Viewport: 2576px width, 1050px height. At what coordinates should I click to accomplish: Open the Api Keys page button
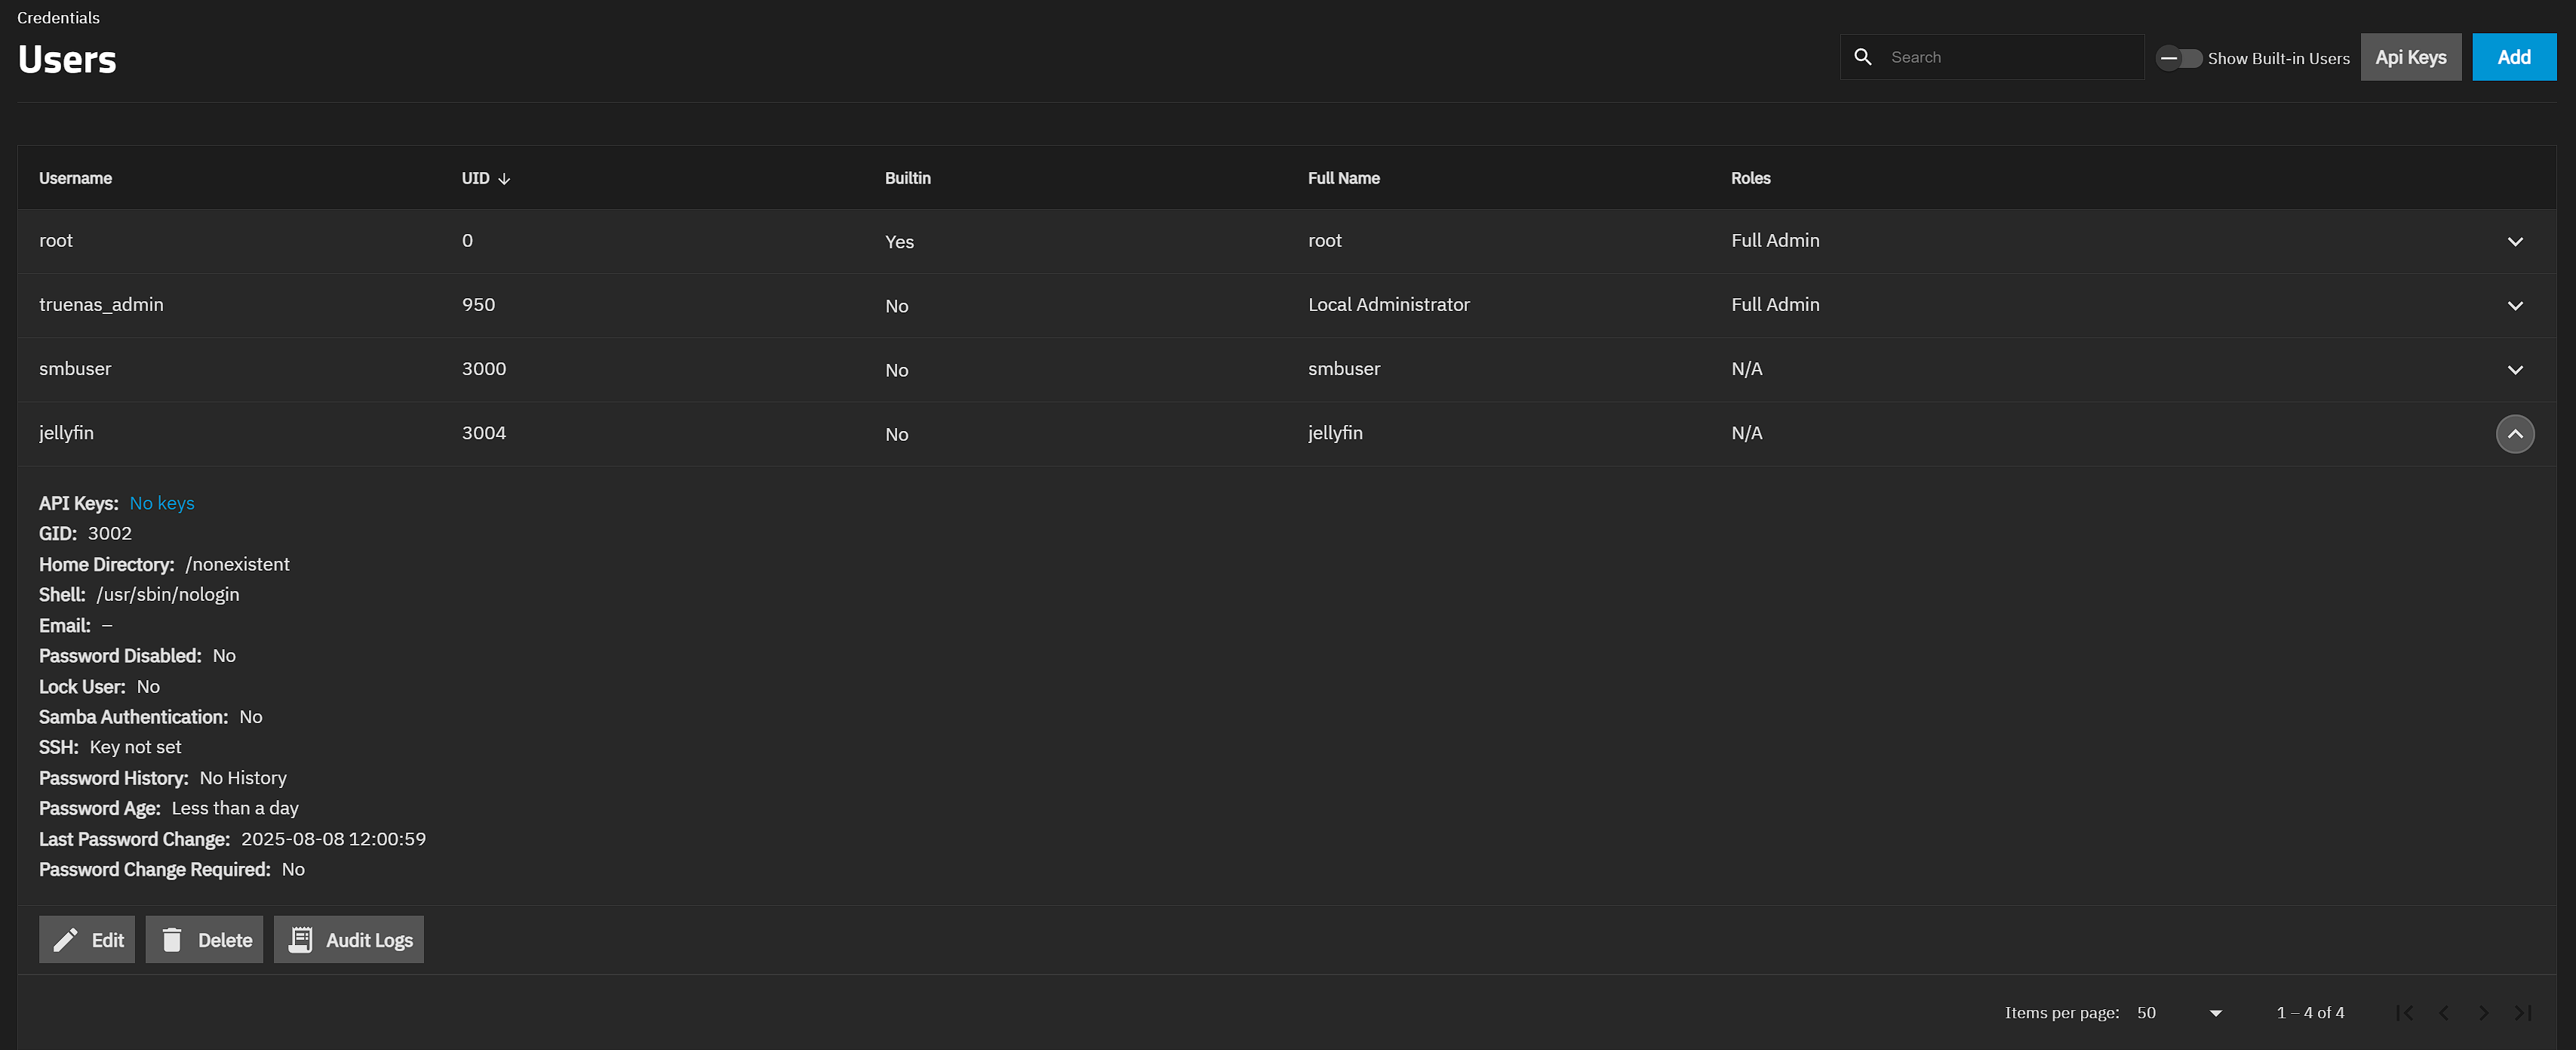pos(2410,57)
